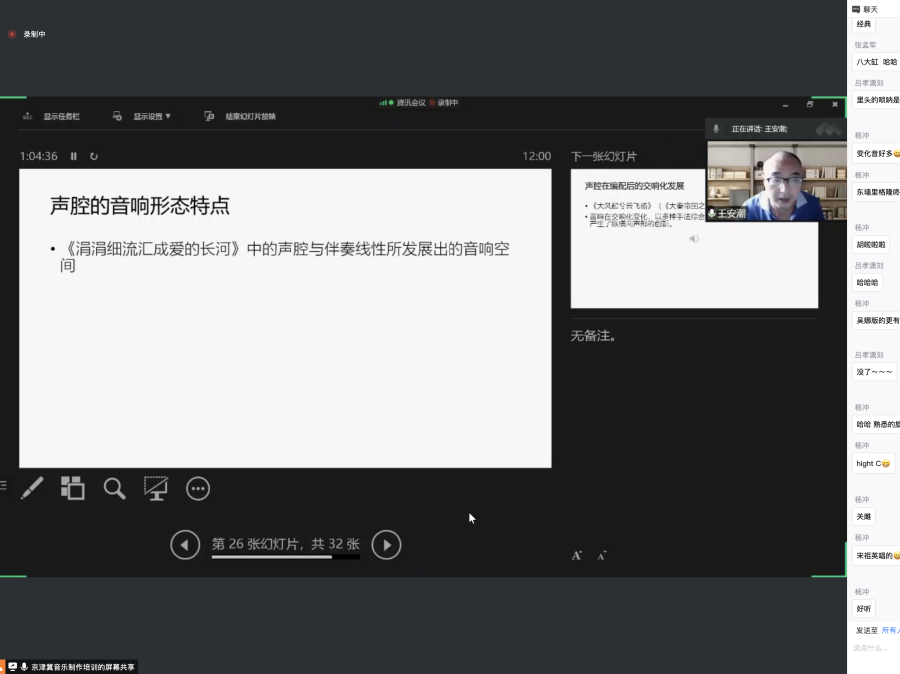Click the chat message 经典

863,24
